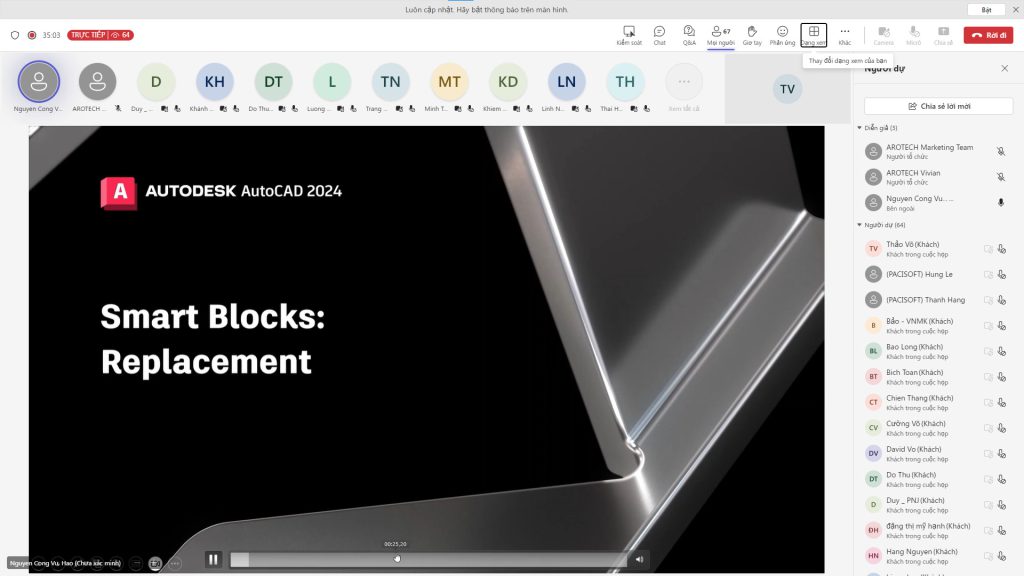
Task: Toggle mic for Bảo - VNMK (Khách)
Action: click(x=1002, y=325)
